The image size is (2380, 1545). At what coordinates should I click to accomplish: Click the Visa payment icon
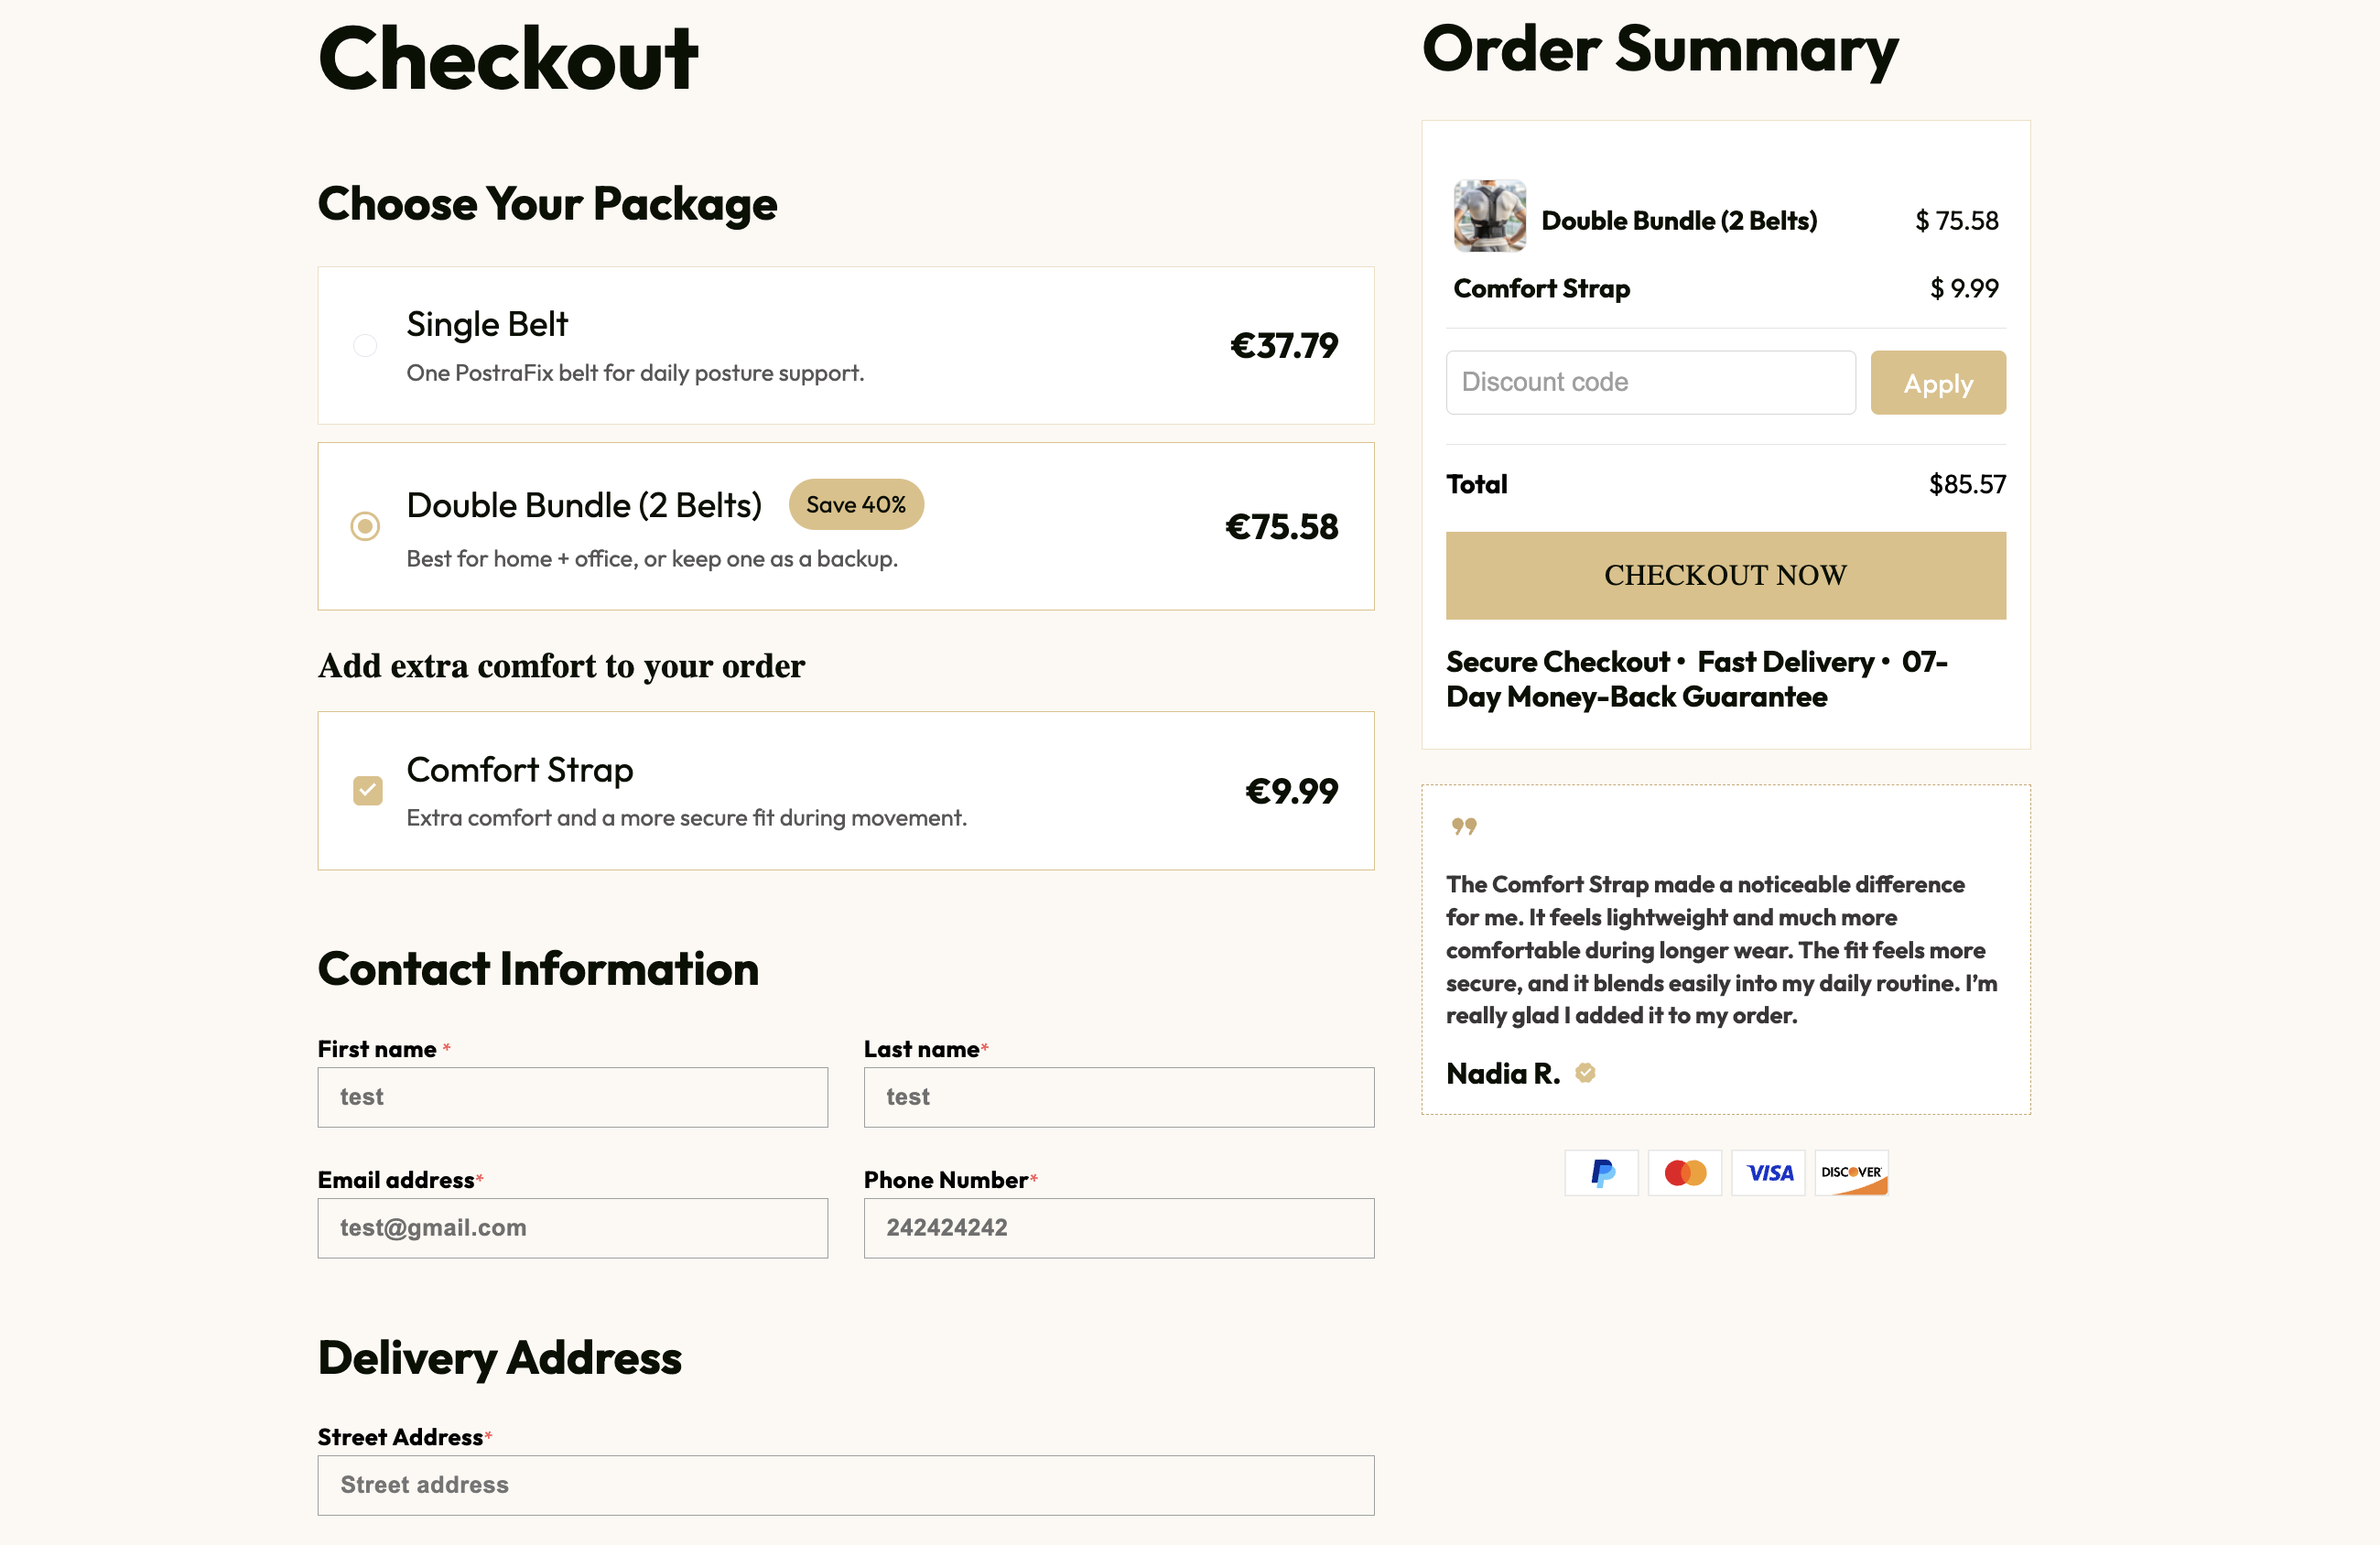[x=1768, y=1173]
